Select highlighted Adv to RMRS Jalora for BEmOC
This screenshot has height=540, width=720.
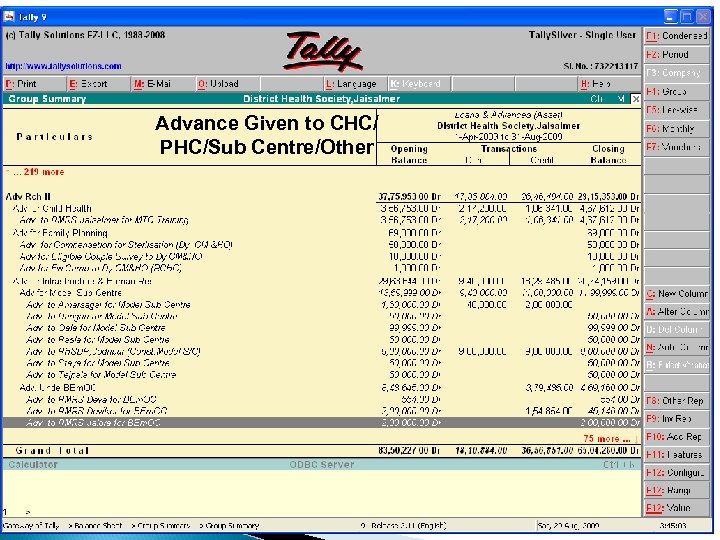321,422
